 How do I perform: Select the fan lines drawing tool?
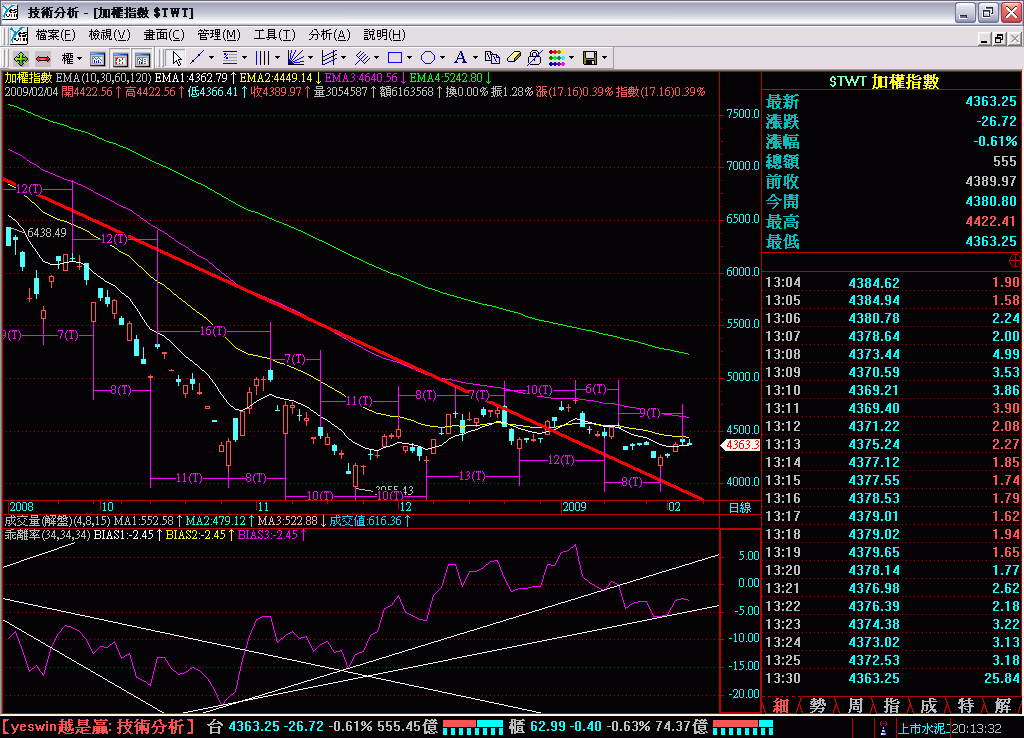click(x=296, y=59)
